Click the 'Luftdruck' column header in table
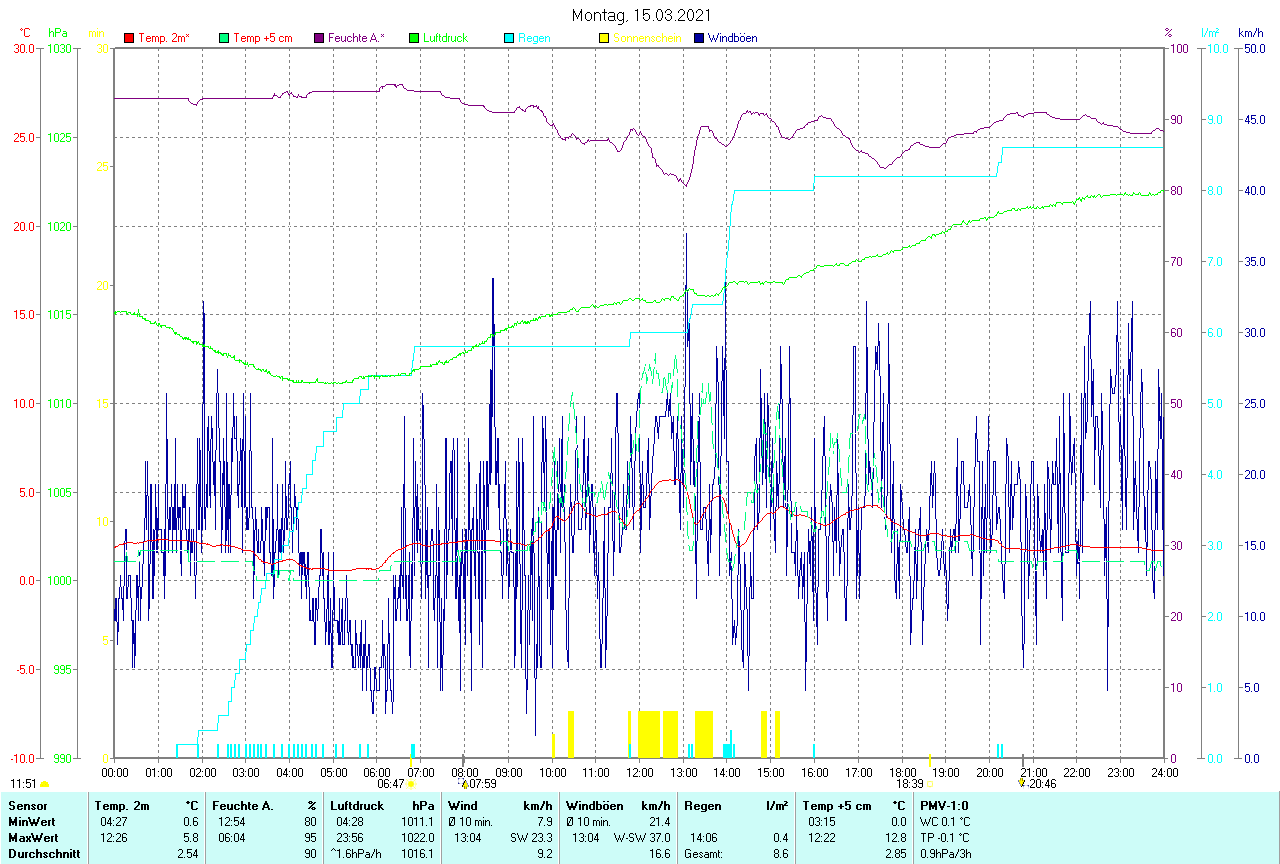Screen dimensions: 1280x864 355,806
